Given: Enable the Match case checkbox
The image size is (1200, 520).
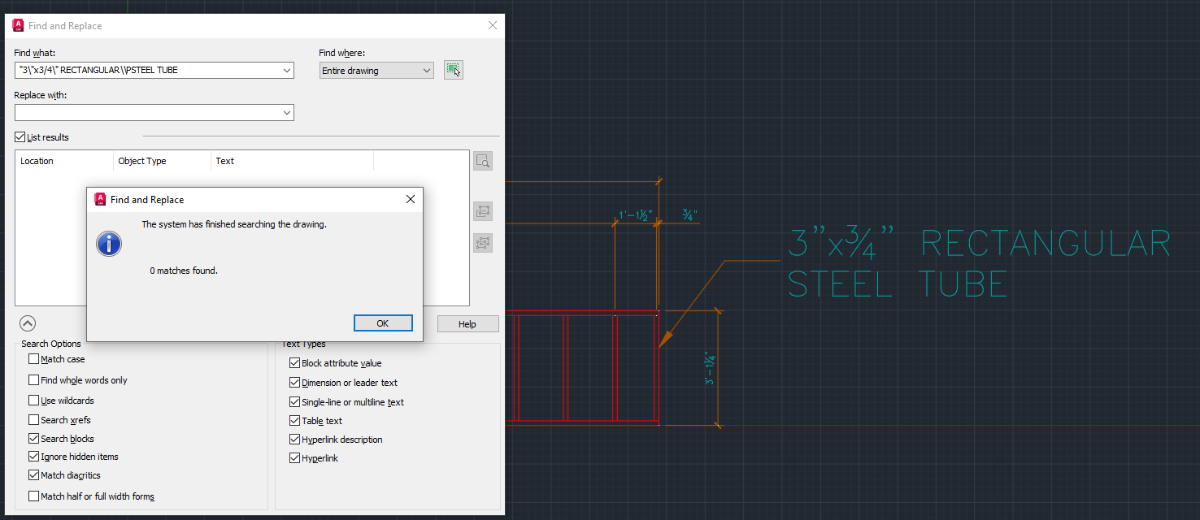Looking at the screenshot, I should pos(34,359).
